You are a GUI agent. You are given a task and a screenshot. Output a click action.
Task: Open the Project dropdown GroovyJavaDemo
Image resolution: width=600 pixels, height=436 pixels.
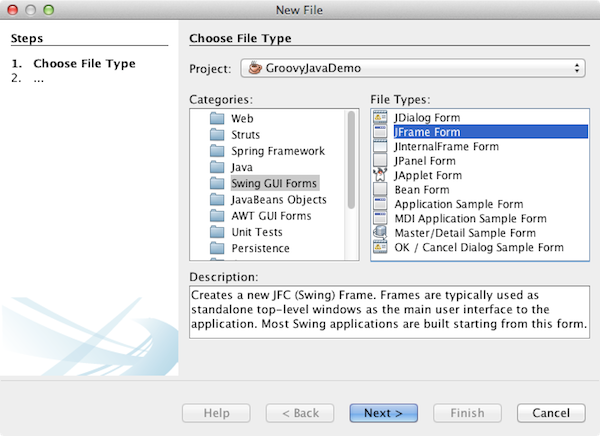(x=413, y=68)
